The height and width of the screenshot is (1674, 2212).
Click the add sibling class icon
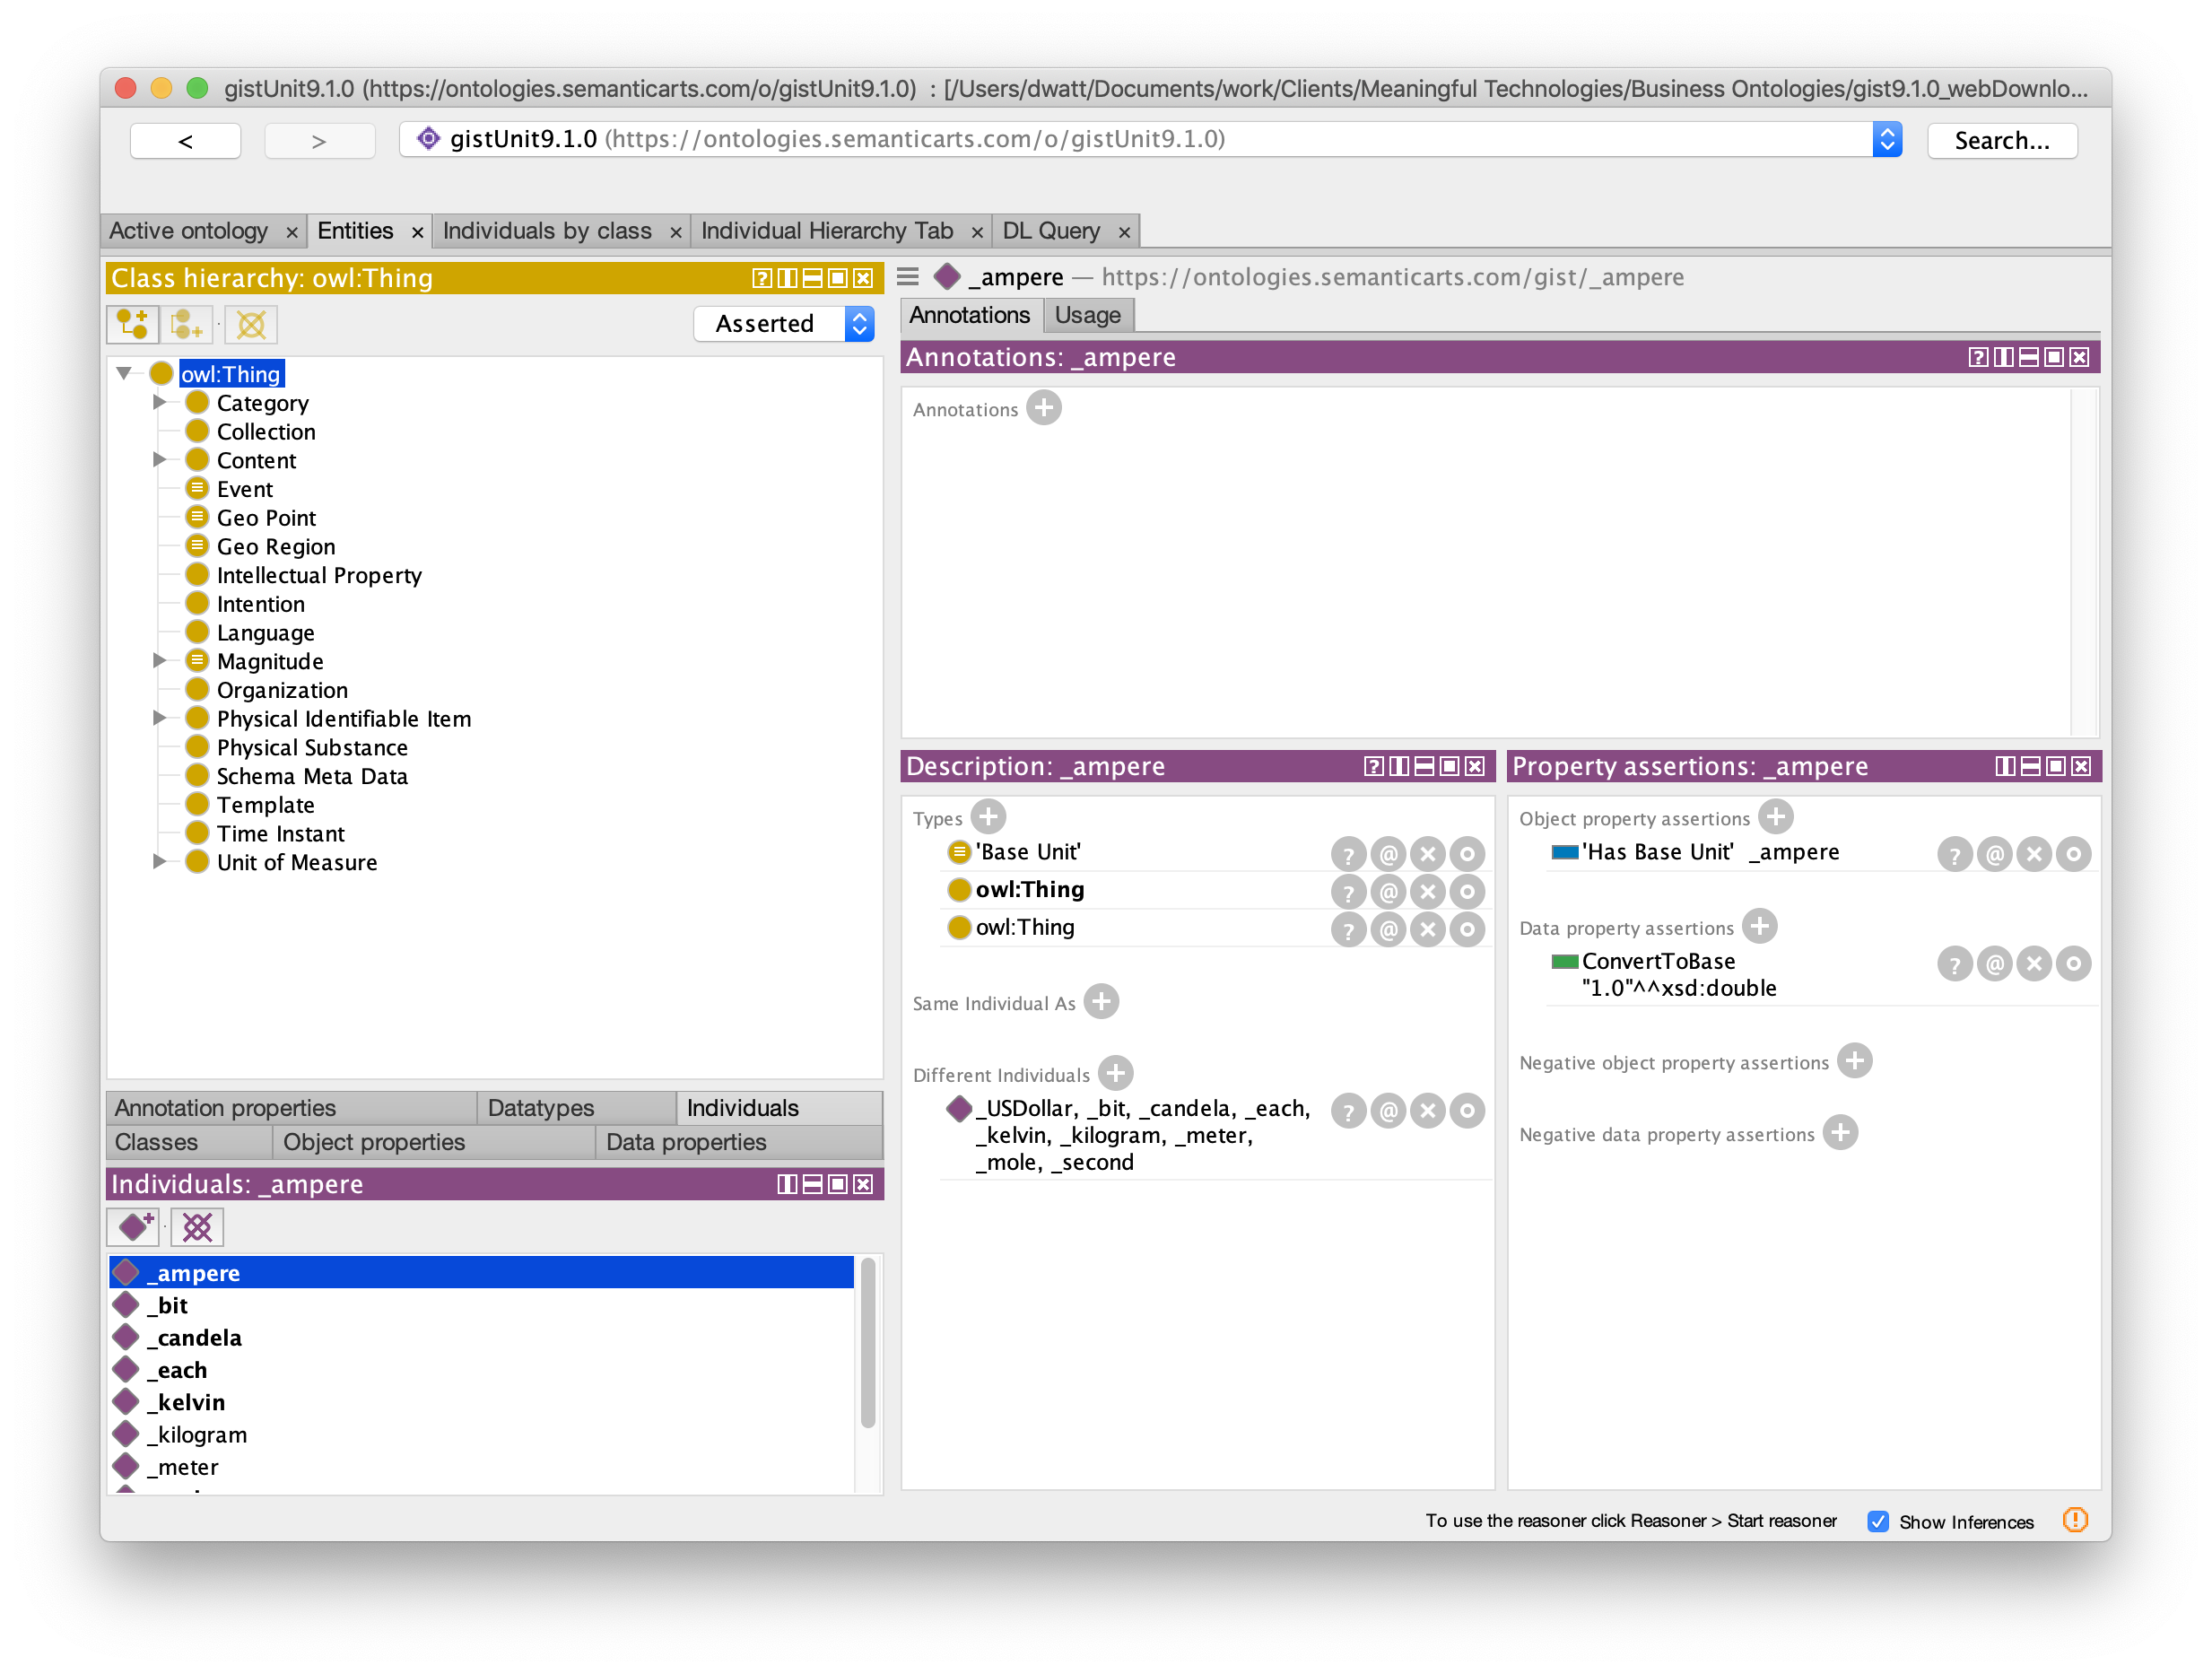(x=186, y=324)
